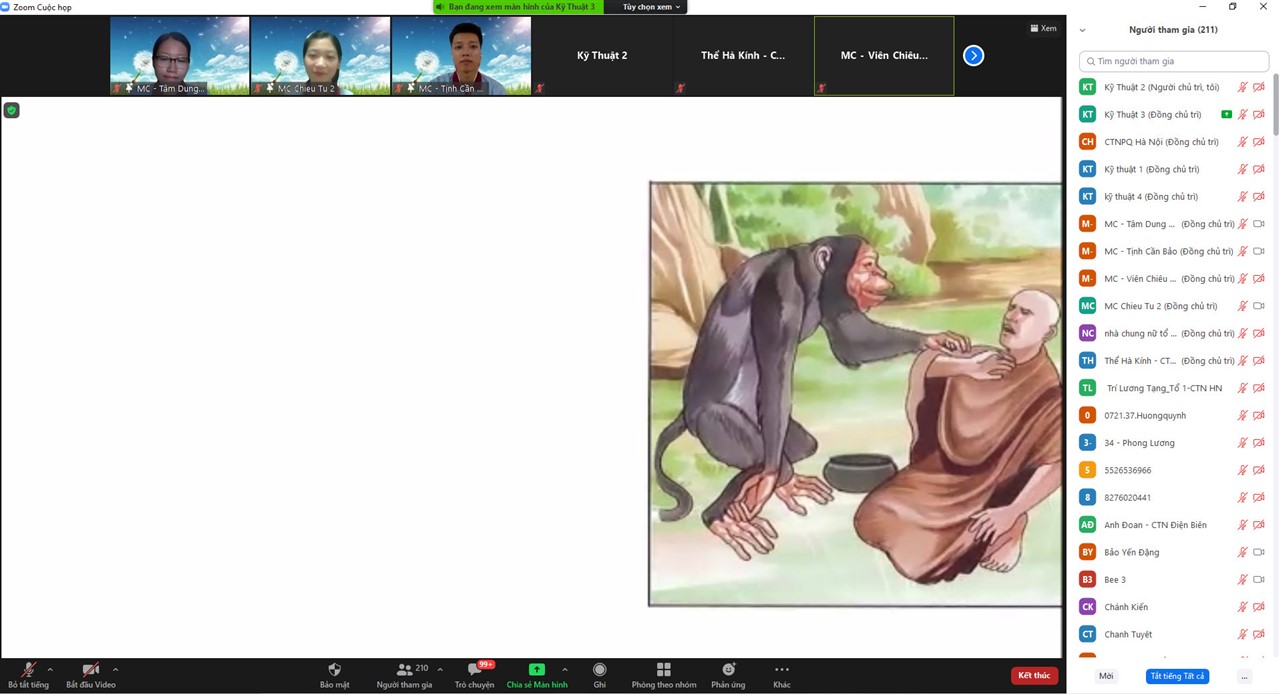Toggle the Người tham gia participants panel

point(404,675)
